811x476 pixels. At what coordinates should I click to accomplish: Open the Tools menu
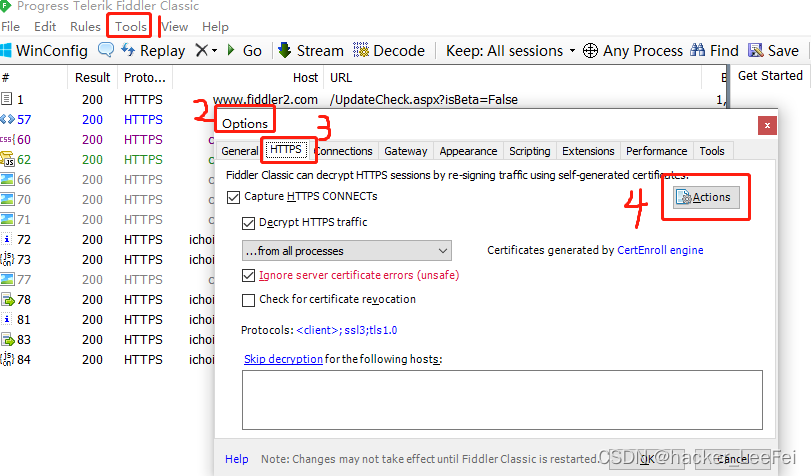[x=130, y=26]
